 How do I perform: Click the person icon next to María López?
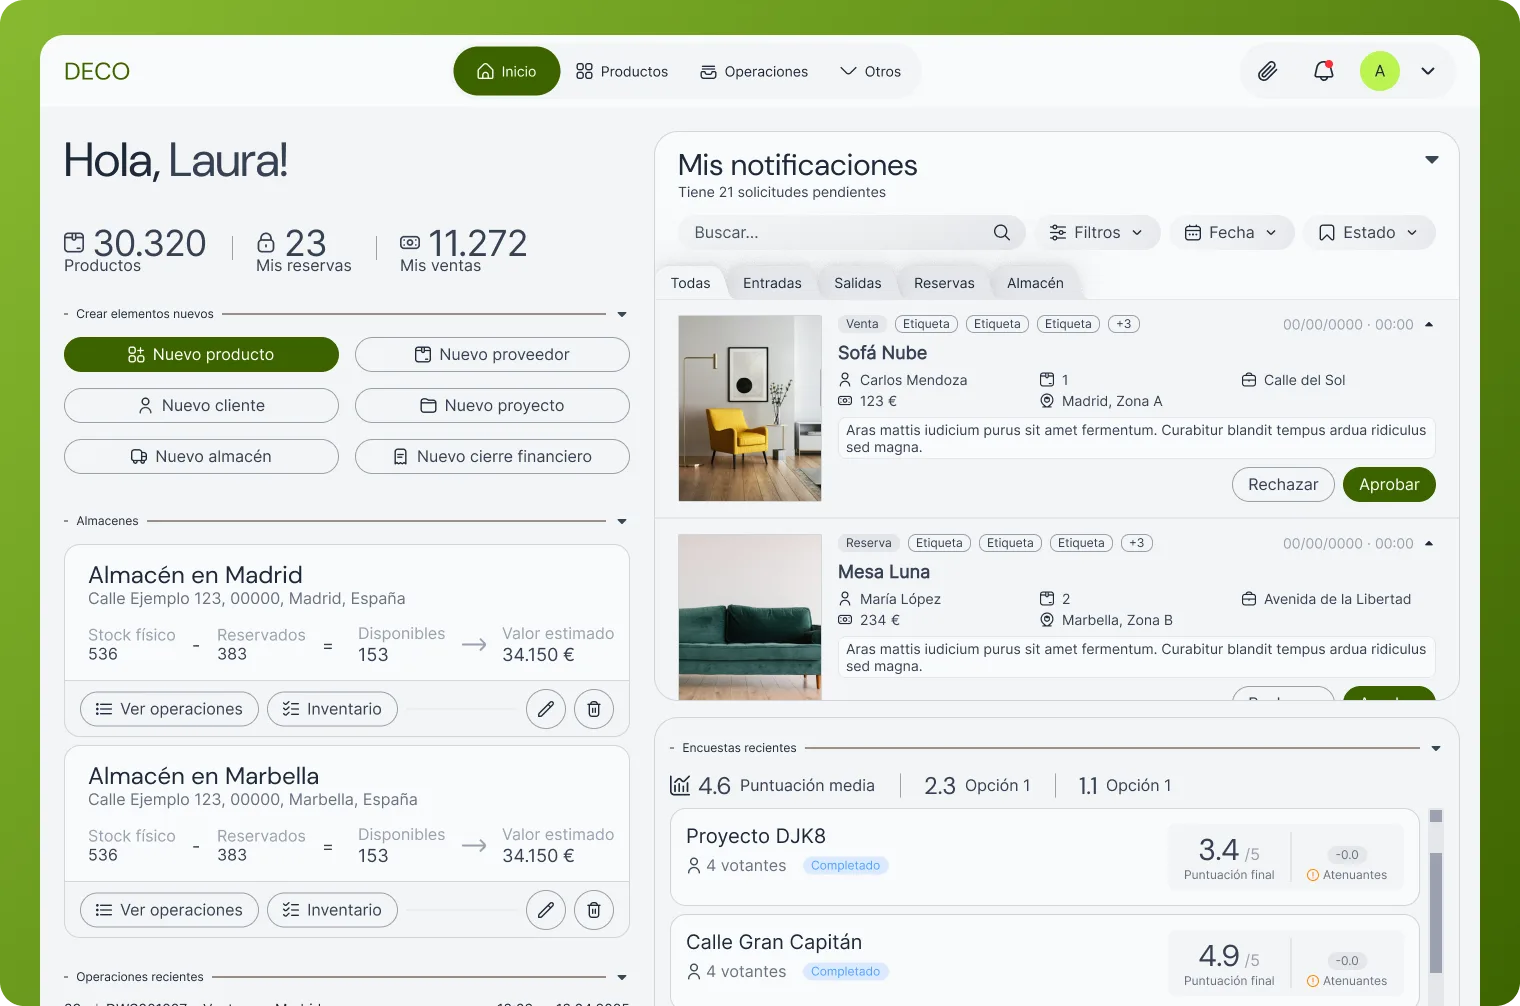click(x=845, y=599)
